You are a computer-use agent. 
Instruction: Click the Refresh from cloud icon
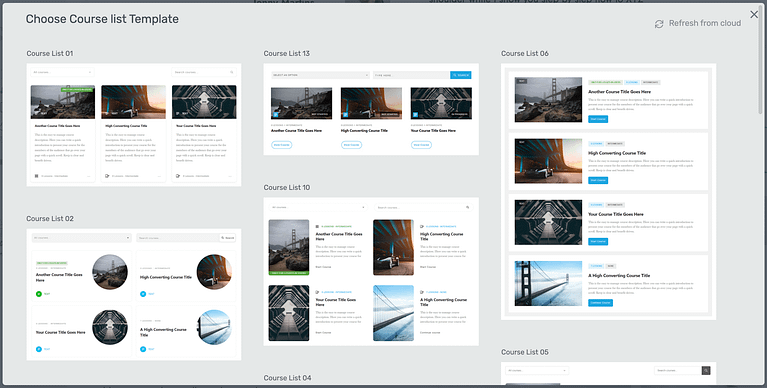(659, 23)
